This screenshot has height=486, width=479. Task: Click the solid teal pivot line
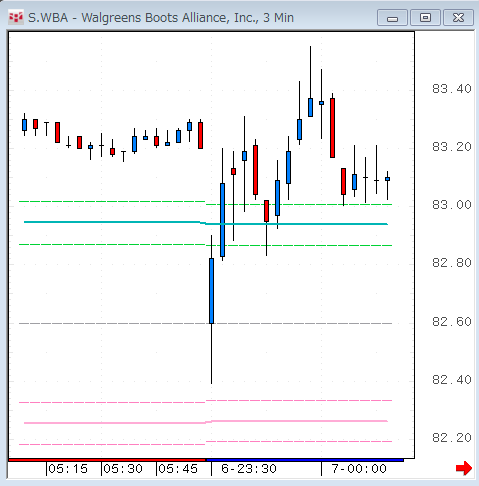pyautogui.click(x=206, y=223)
